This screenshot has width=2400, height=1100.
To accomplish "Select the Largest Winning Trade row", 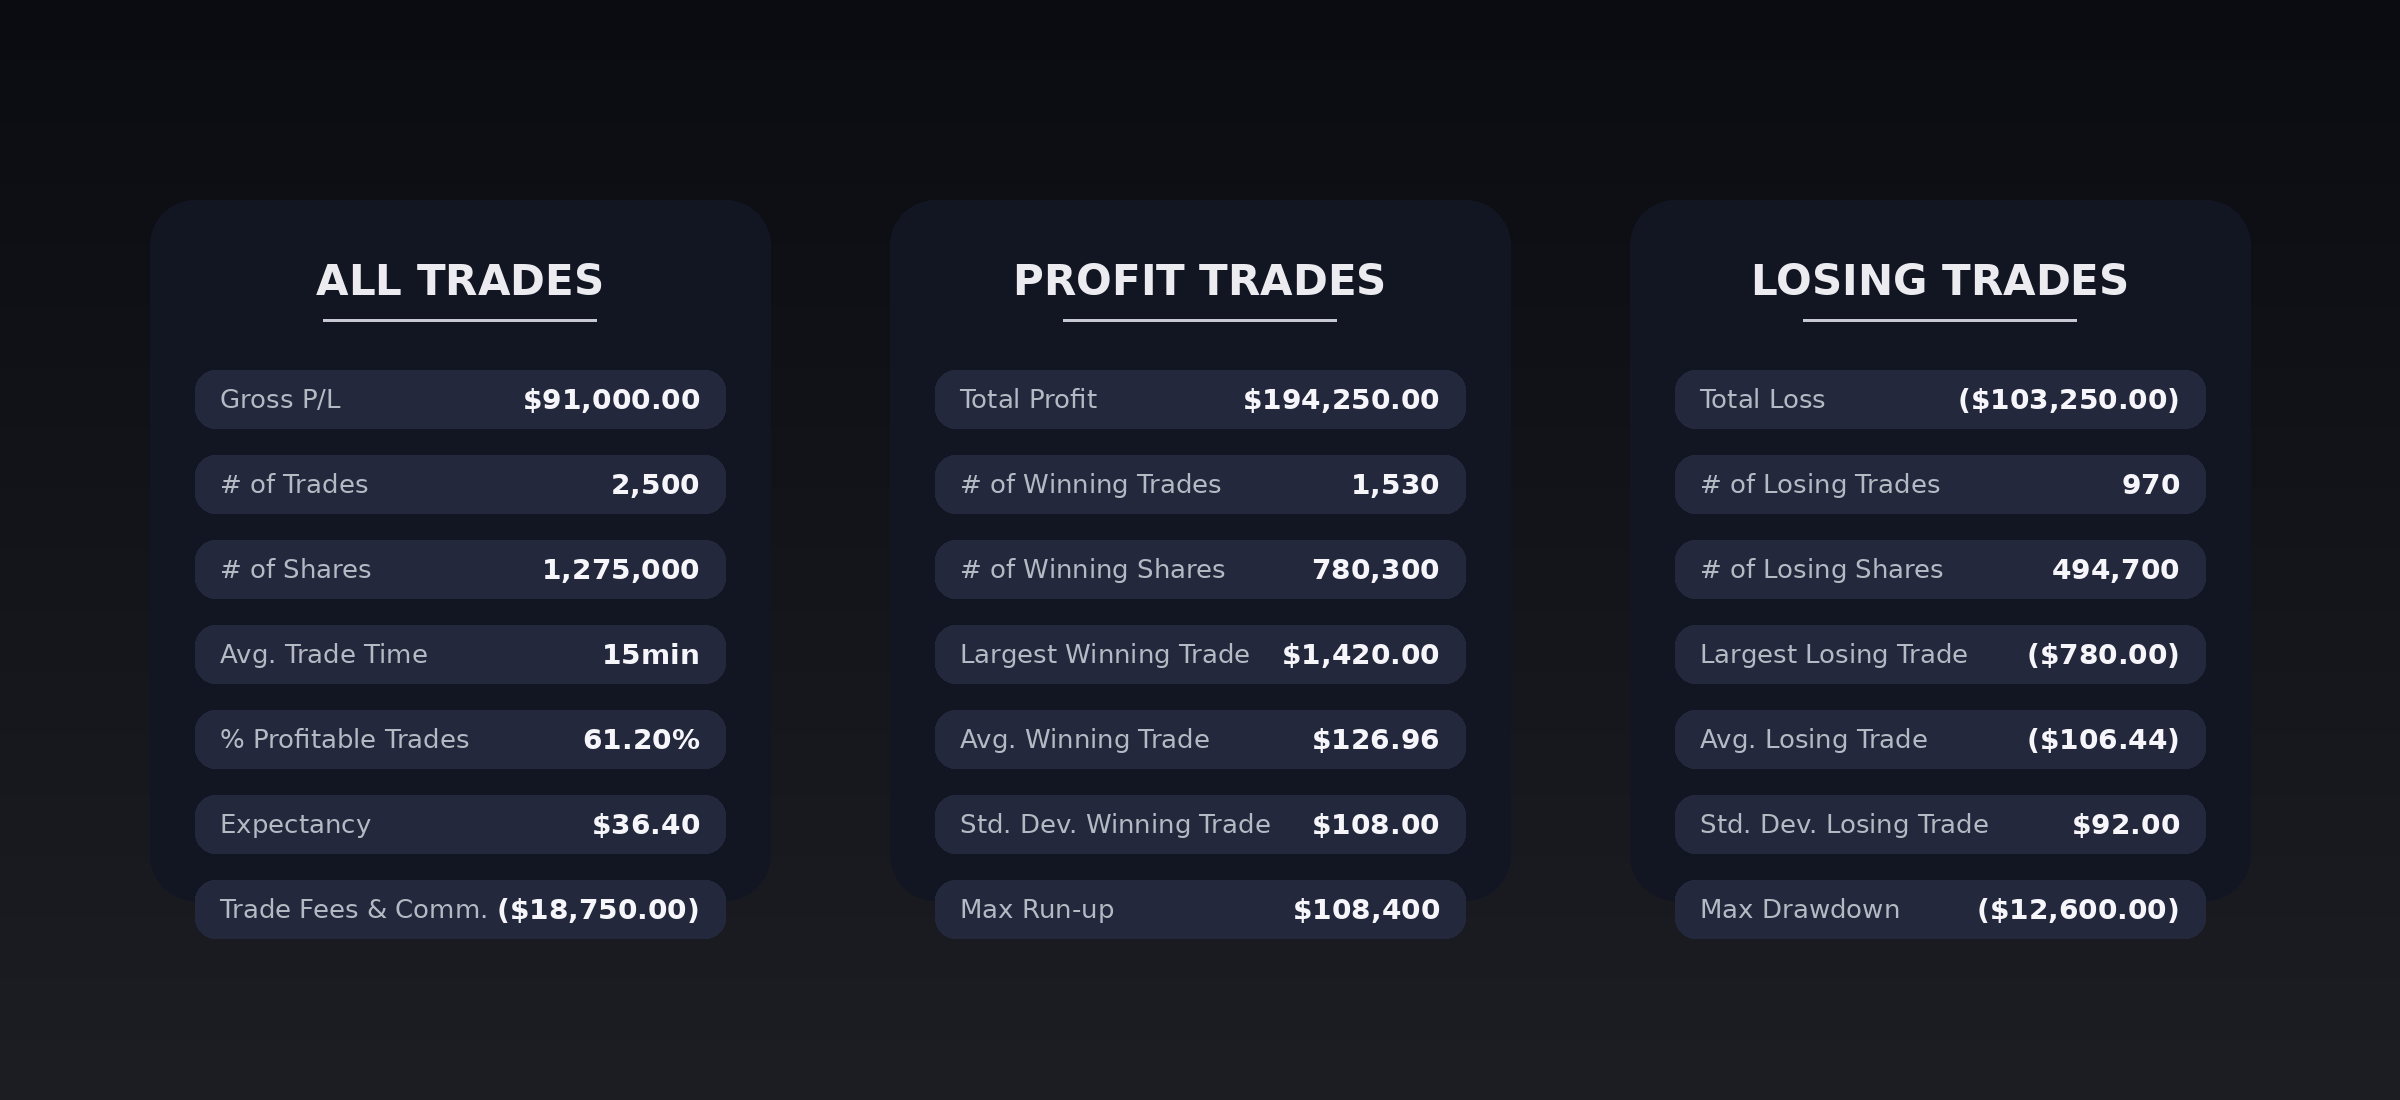I will [1200, 655].
